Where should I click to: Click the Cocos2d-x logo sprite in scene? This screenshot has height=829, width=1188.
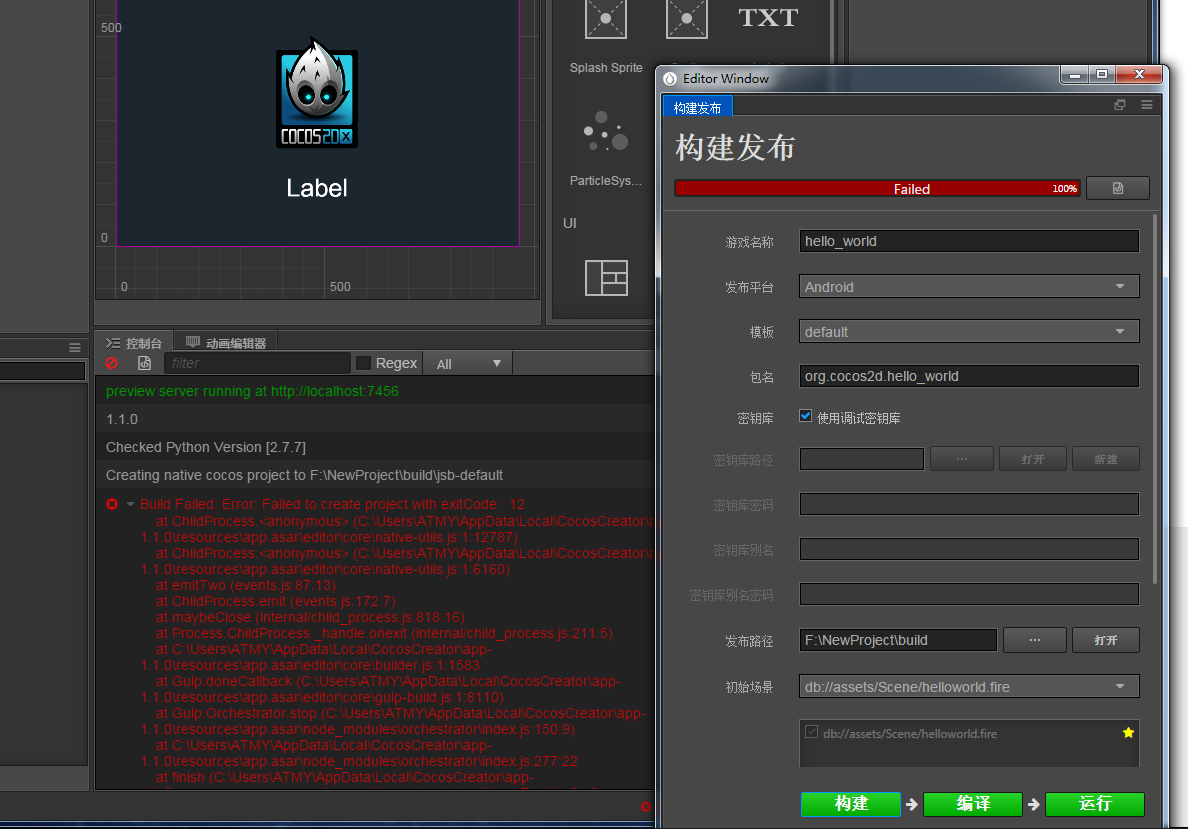click(x=317, y=93)
